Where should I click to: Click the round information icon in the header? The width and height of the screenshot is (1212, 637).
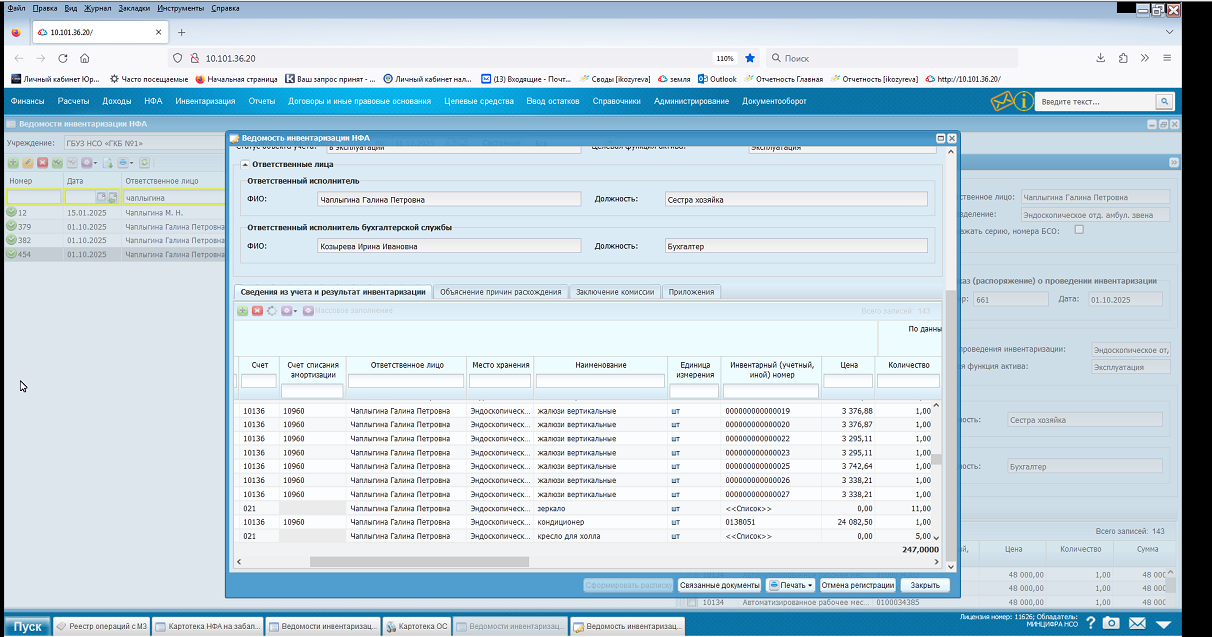(x=1024, y=101)
